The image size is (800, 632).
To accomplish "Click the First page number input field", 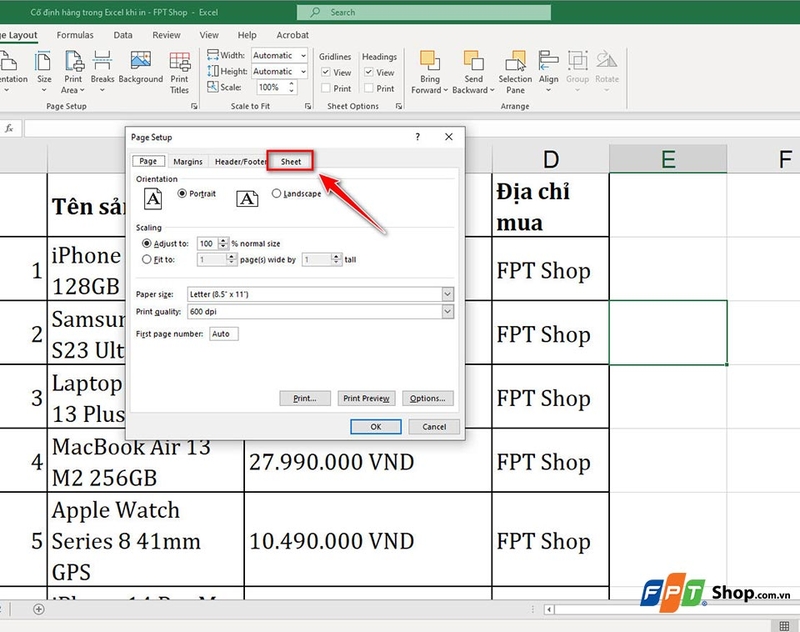I will tap(222, 333).
